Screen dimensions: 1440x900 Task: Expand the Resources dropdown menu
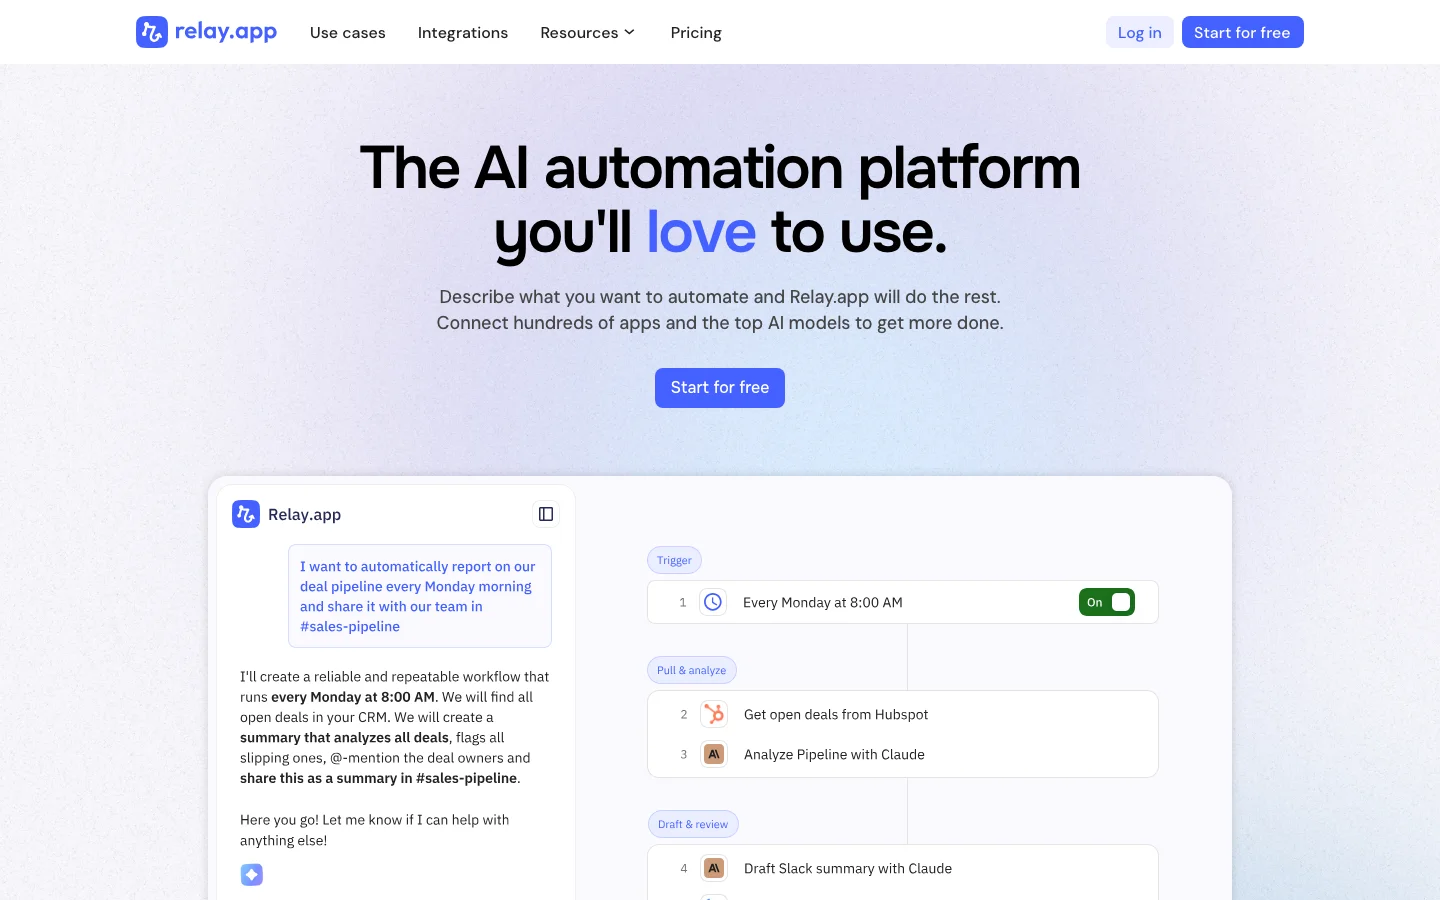click(588, 33)
